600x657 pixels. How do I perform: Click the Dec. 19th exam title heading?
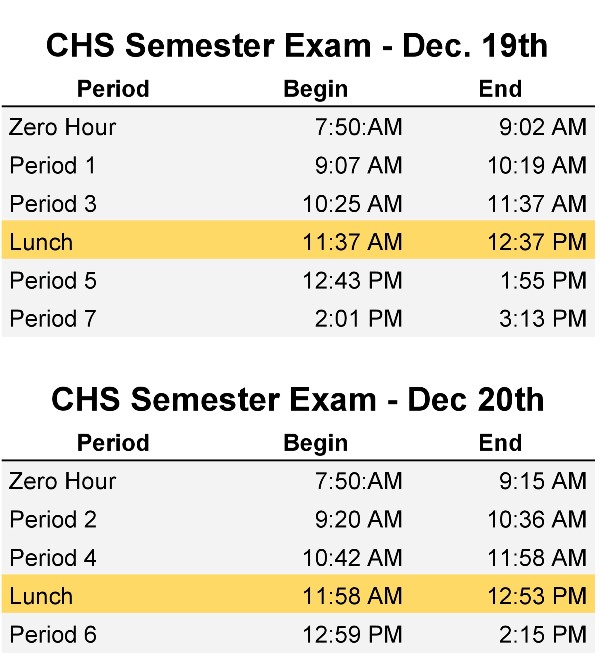pos(297,45)
